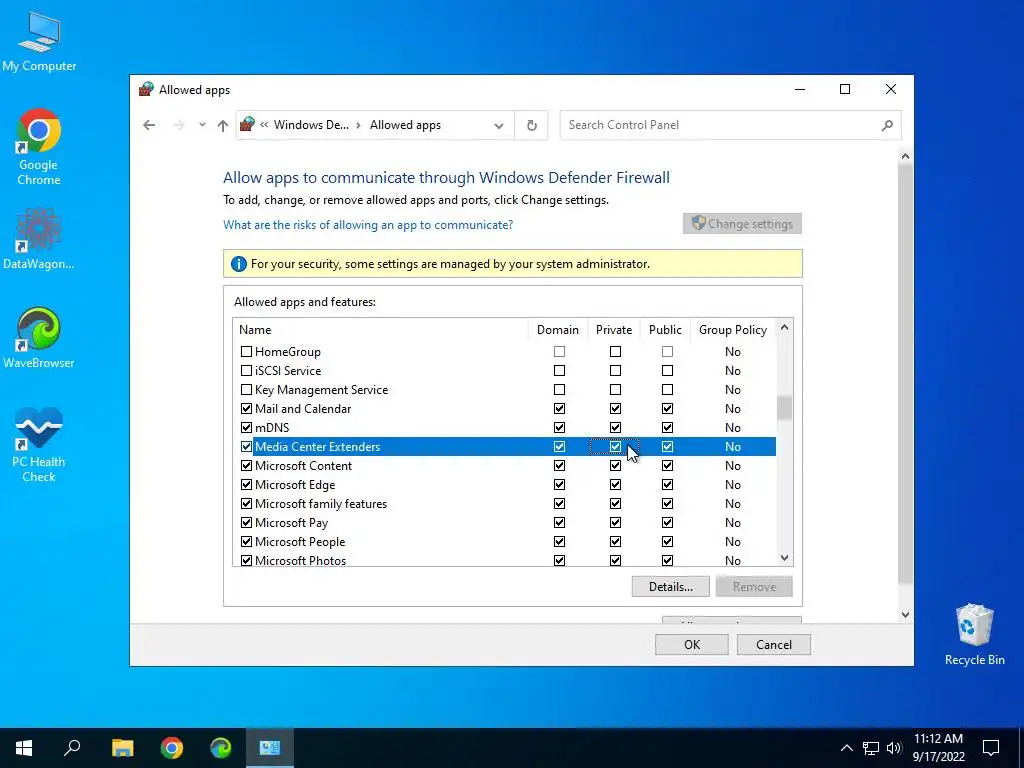The height and width of the screenshot is (768, 1024).
Task: Click the Allowed apps title bar icon
Action: click(146, 89)
